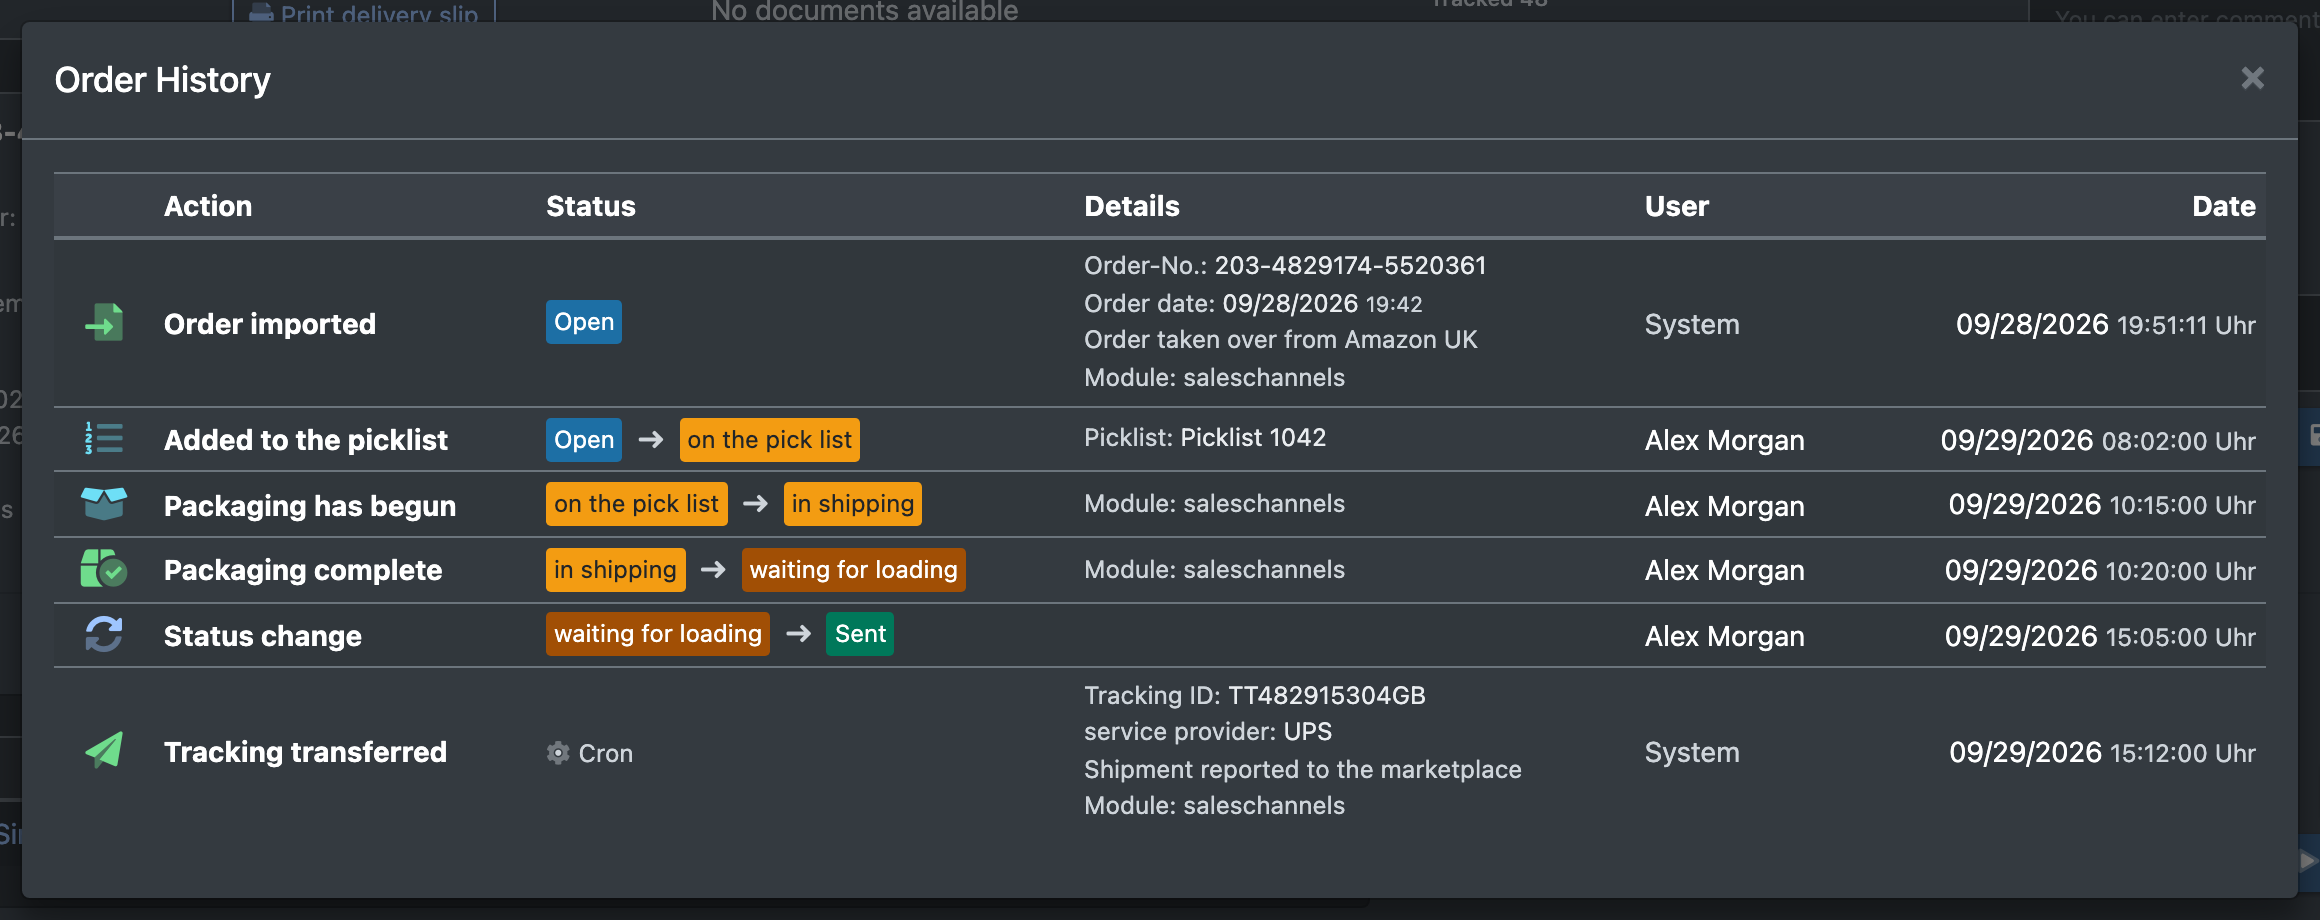Click the Cron label in Tracking transferred row
The image size is (2320, 920).
(606, 753)
